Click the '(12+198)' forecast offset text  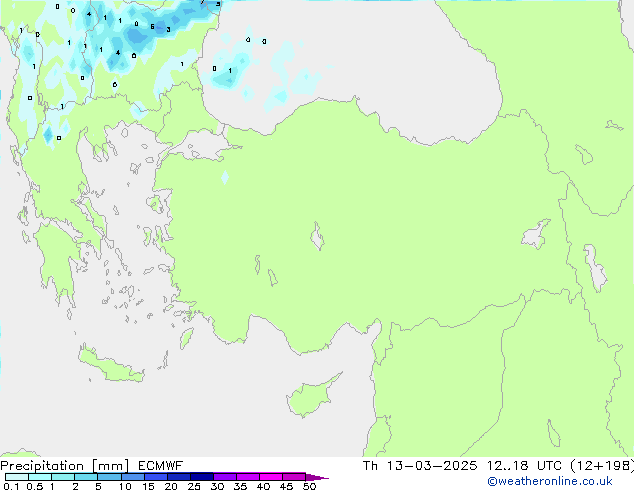coord(602,466)
